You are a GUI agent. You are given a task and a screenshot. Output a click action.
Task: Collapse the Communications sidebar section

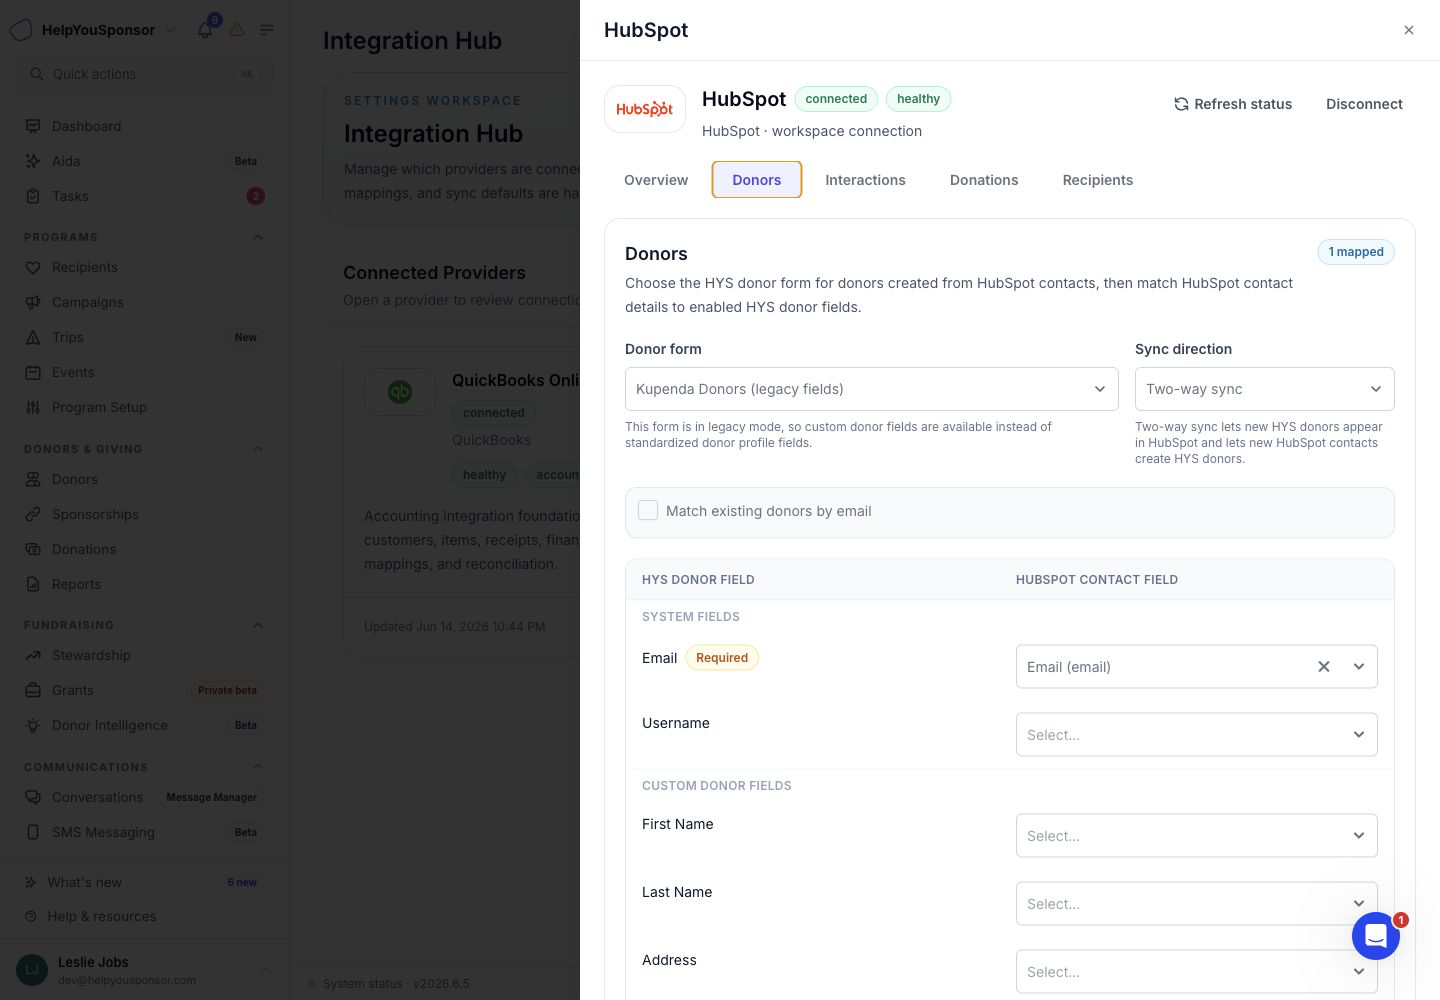[x=258, y=767]
